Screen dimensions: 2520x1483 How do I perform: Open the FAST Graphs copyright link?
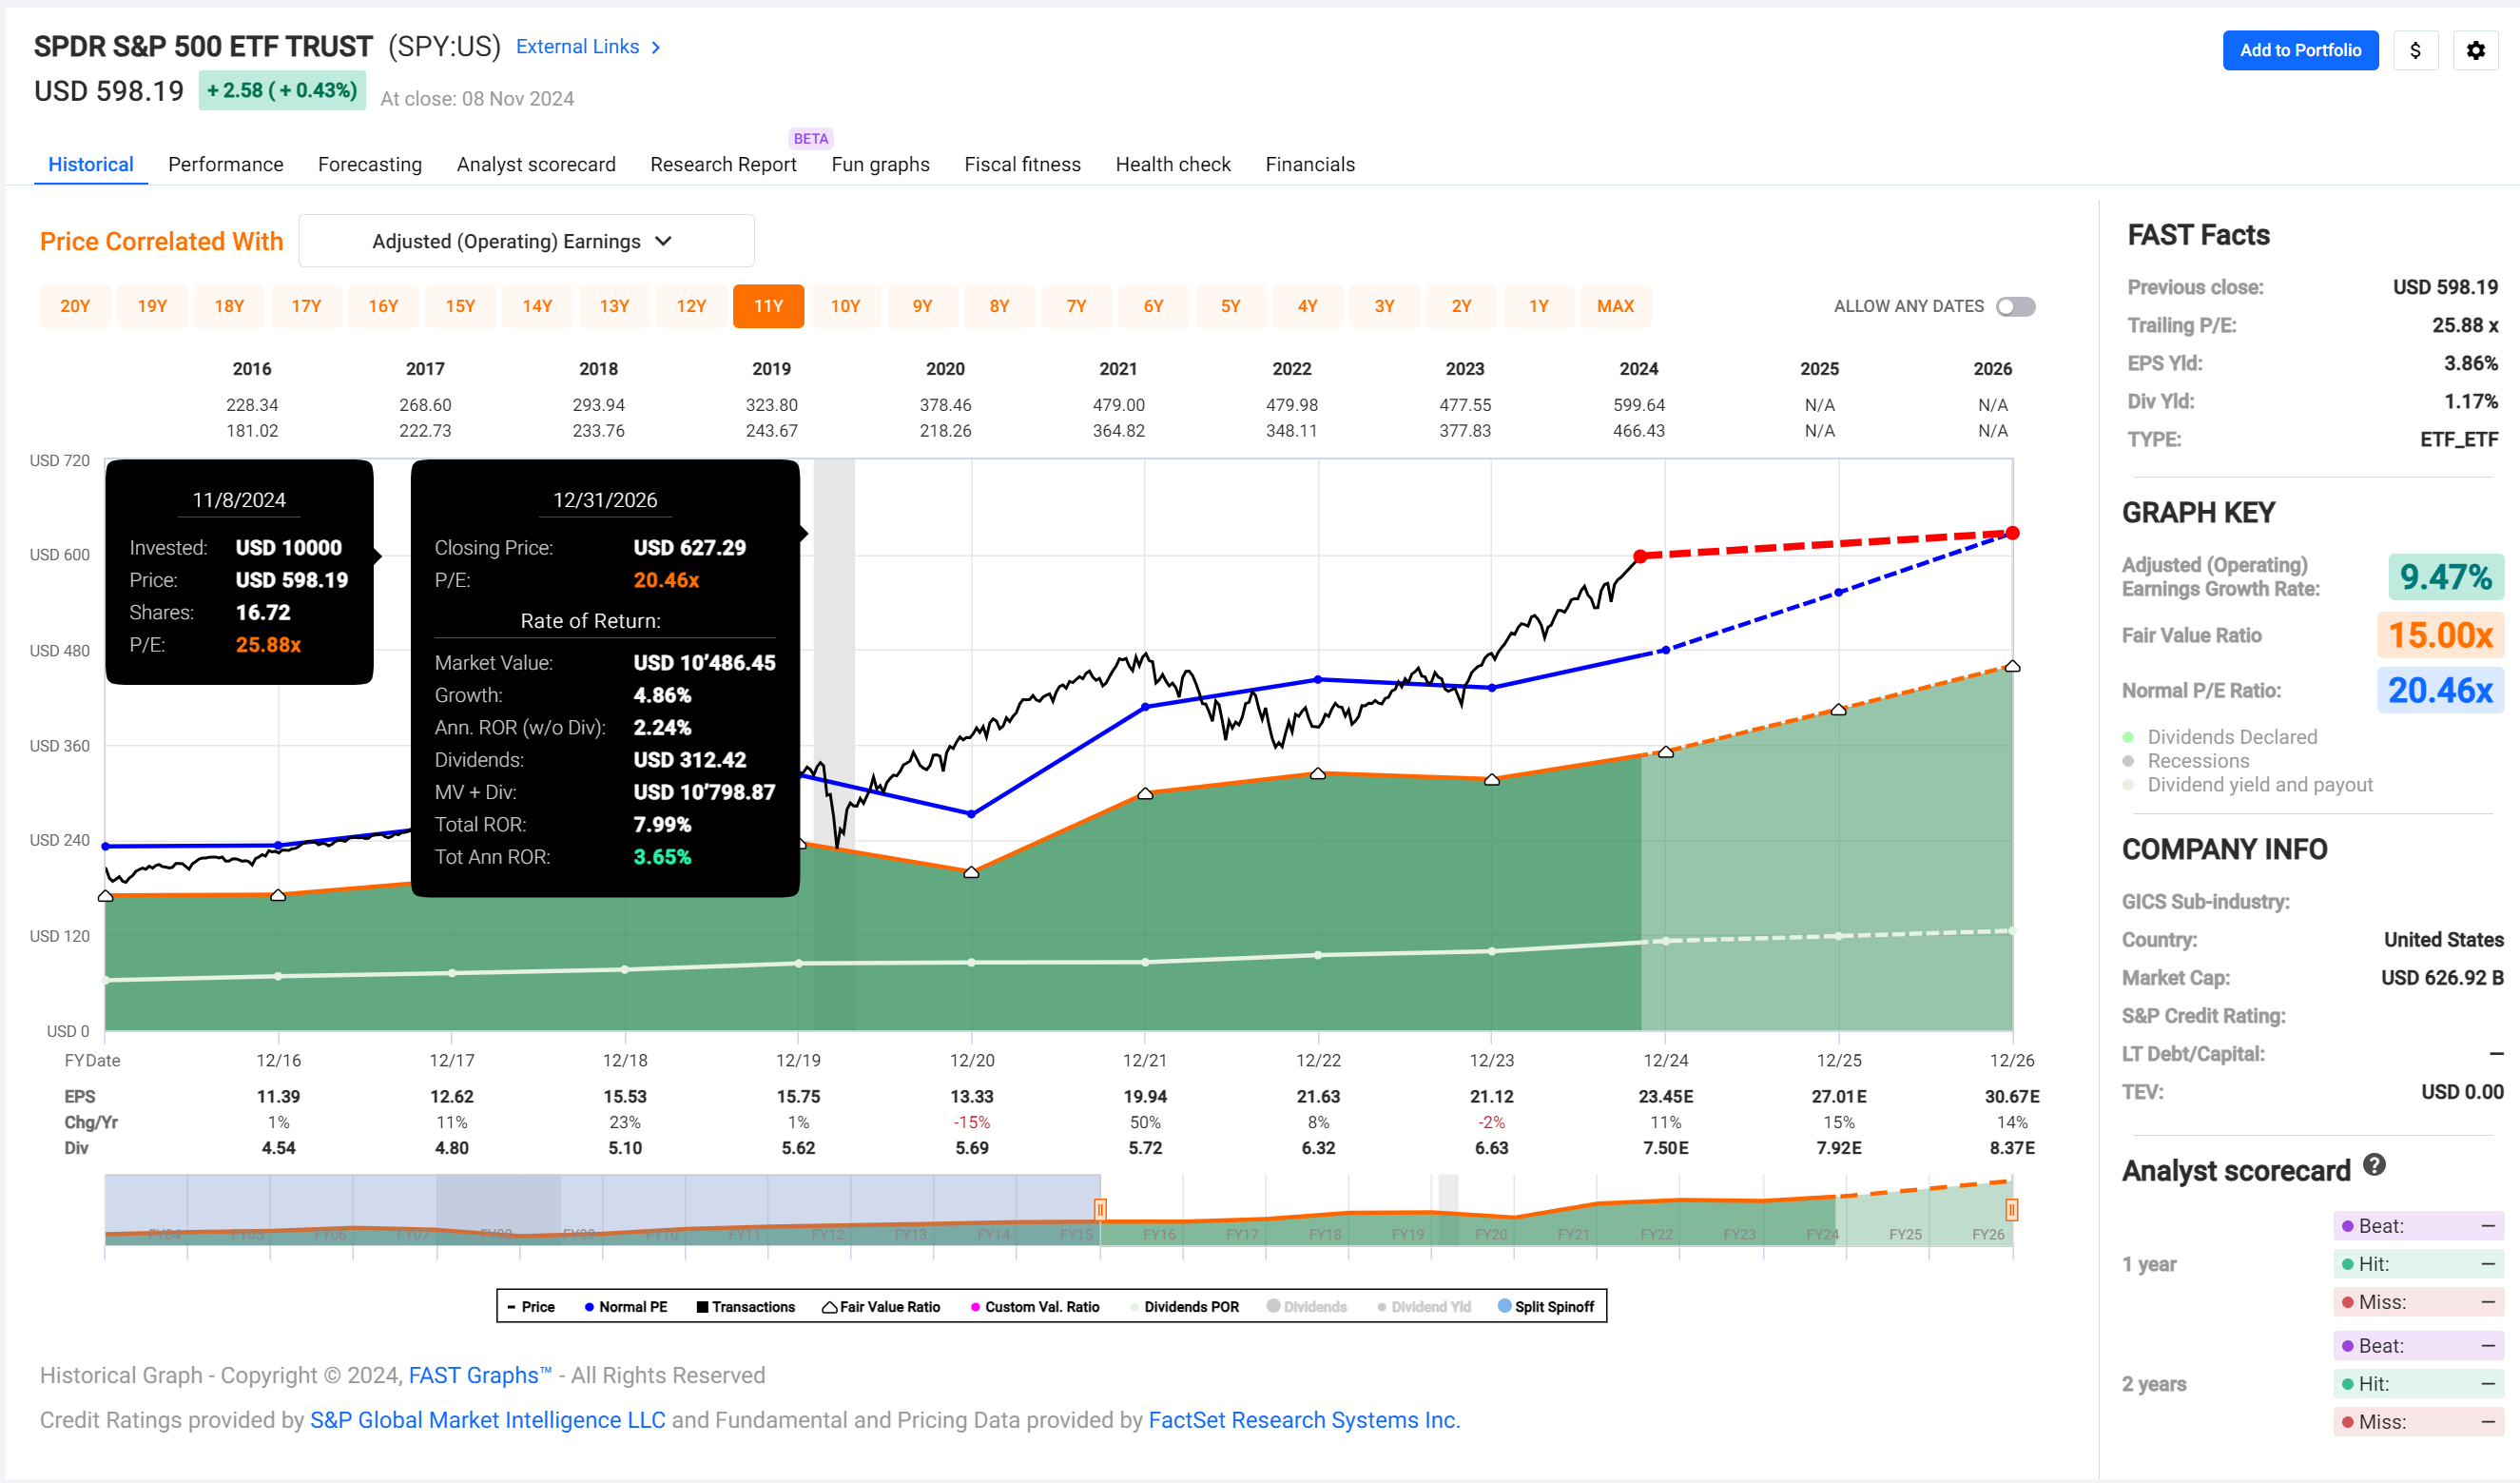click(x=480, y=1375)
